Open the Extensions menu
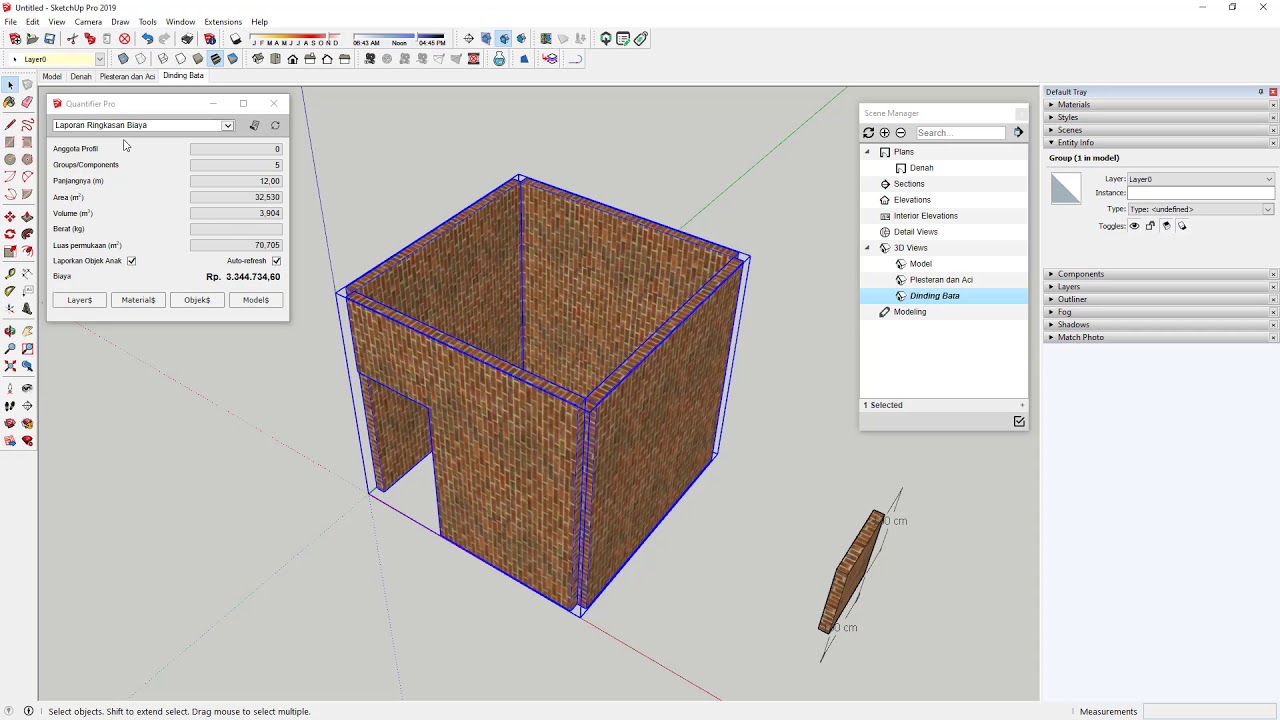This screenshot has height=720, width=1280. tap(222, 22)
